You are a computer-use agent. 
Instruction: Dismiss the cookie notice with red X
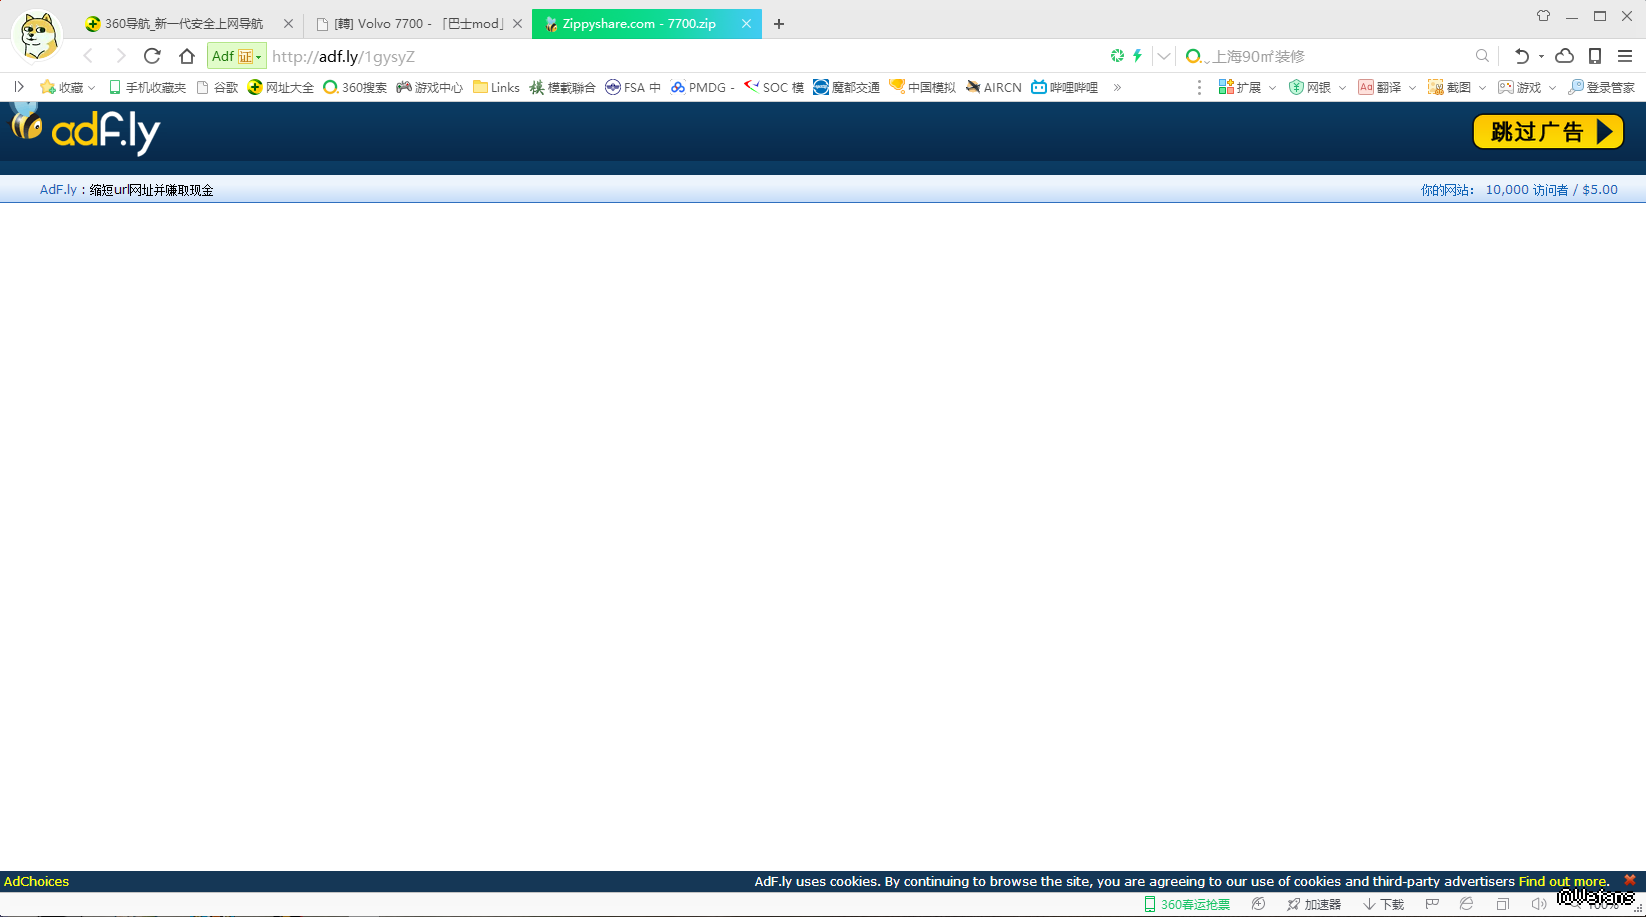[x=1630, y=880]
